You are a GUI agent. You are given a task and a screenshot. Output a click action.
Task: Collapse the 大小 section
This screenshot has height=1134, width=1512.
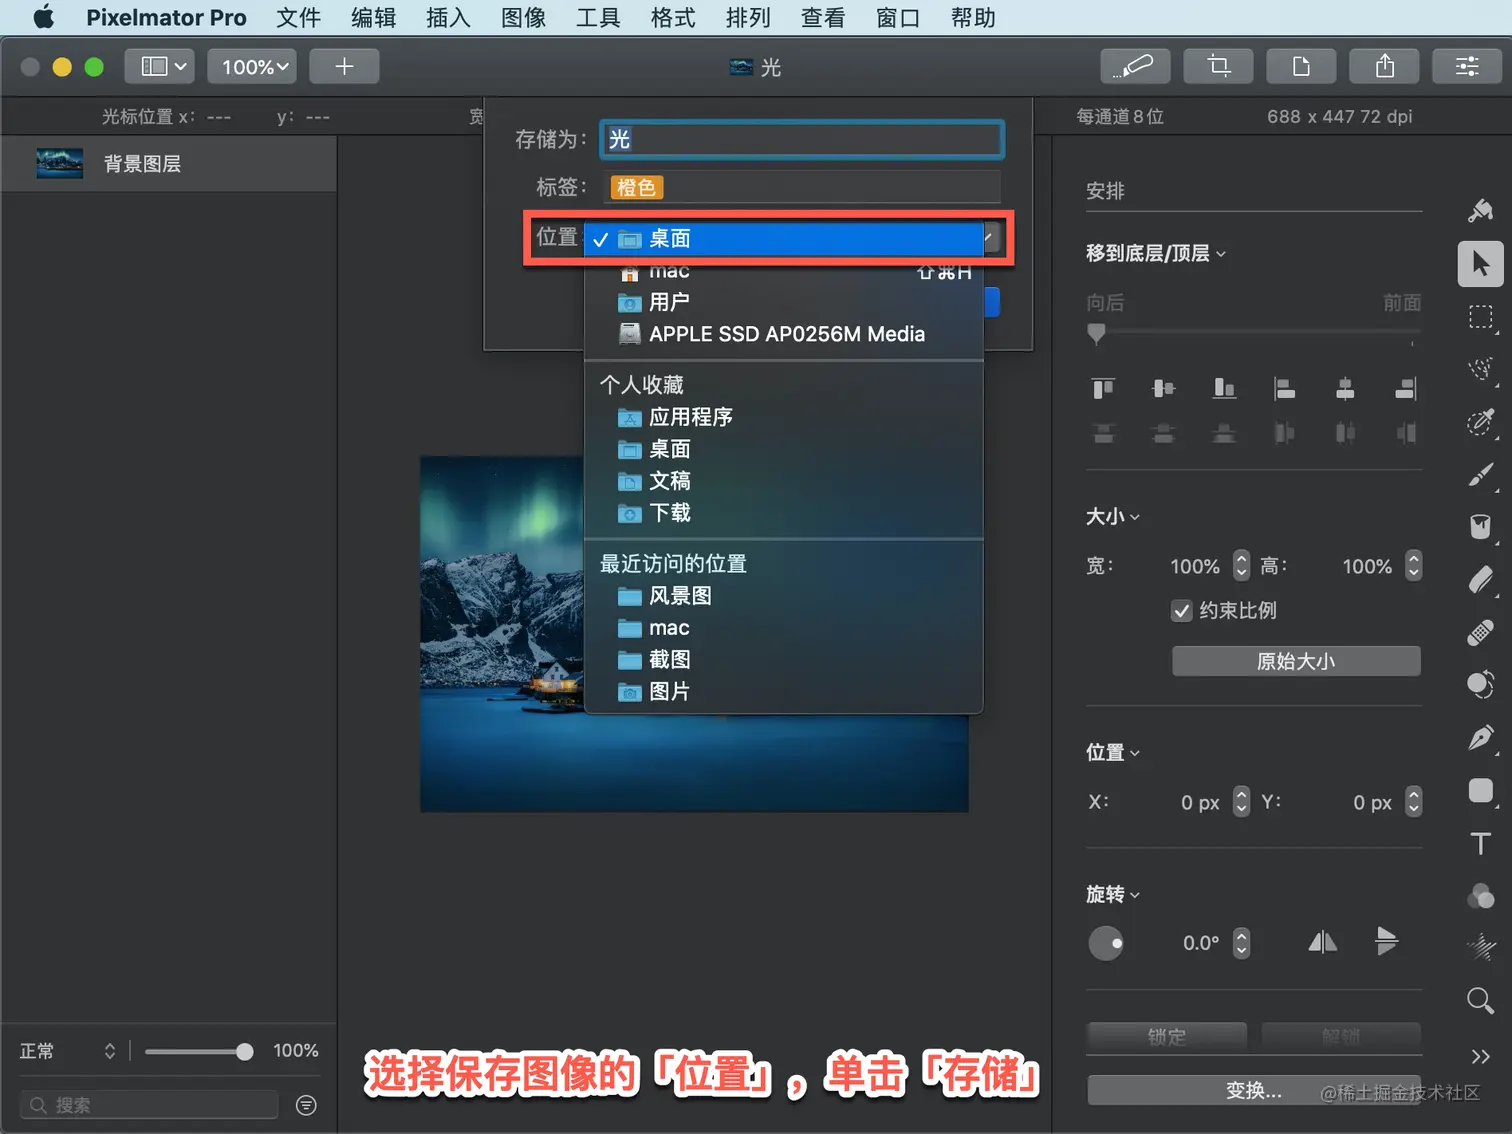point(1135,517)
